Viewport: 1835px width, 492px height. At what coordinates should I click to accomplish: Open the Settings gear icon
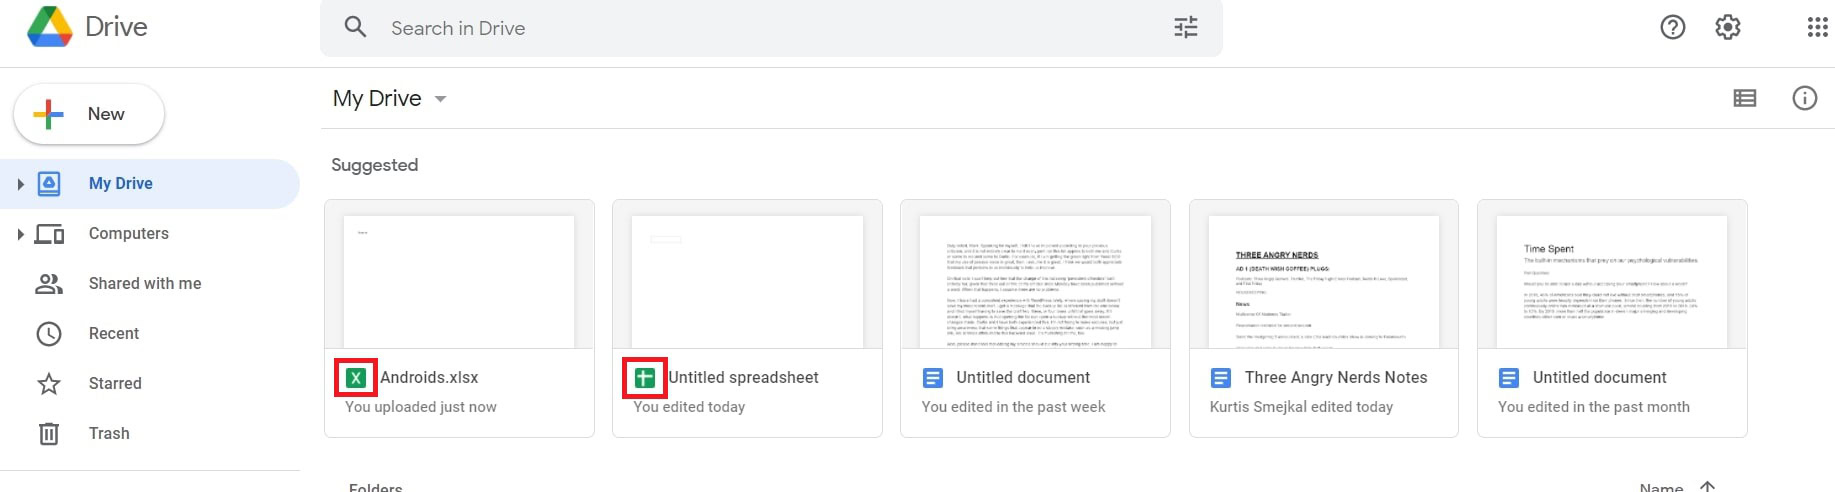tap(1727, 27)
